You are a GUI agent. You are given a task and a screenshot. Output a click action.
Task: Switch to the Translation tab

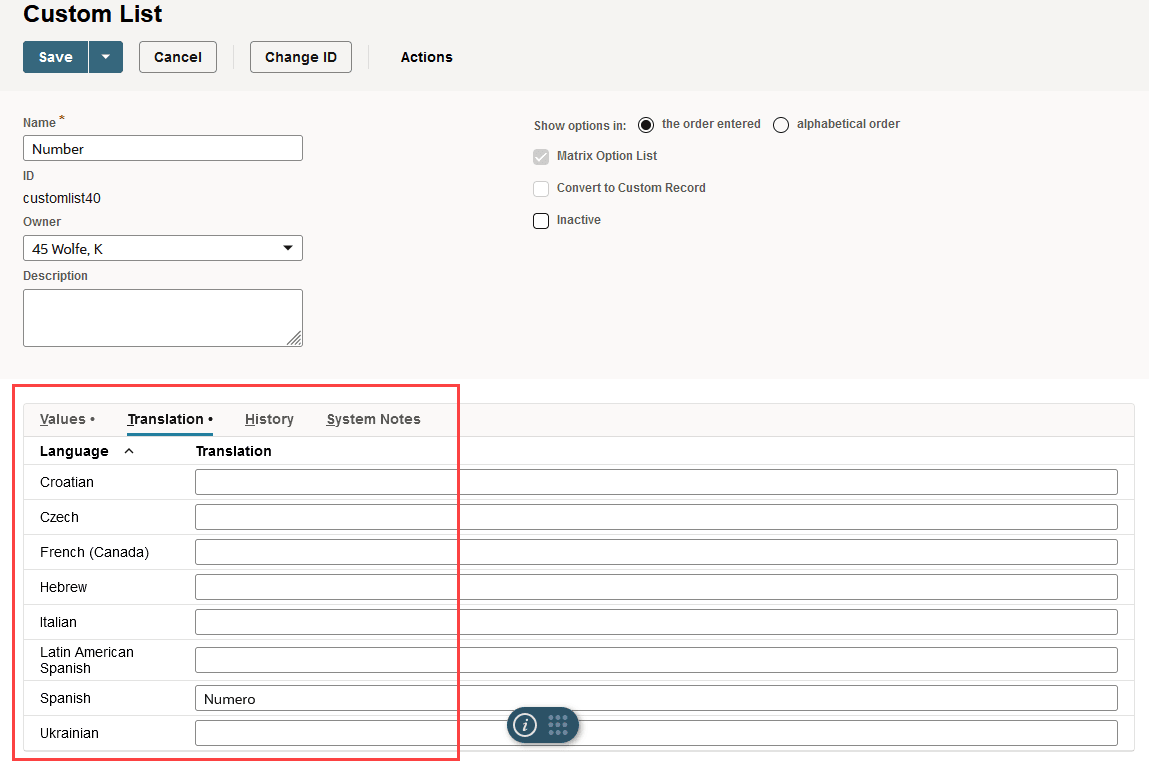coord(170,419)
